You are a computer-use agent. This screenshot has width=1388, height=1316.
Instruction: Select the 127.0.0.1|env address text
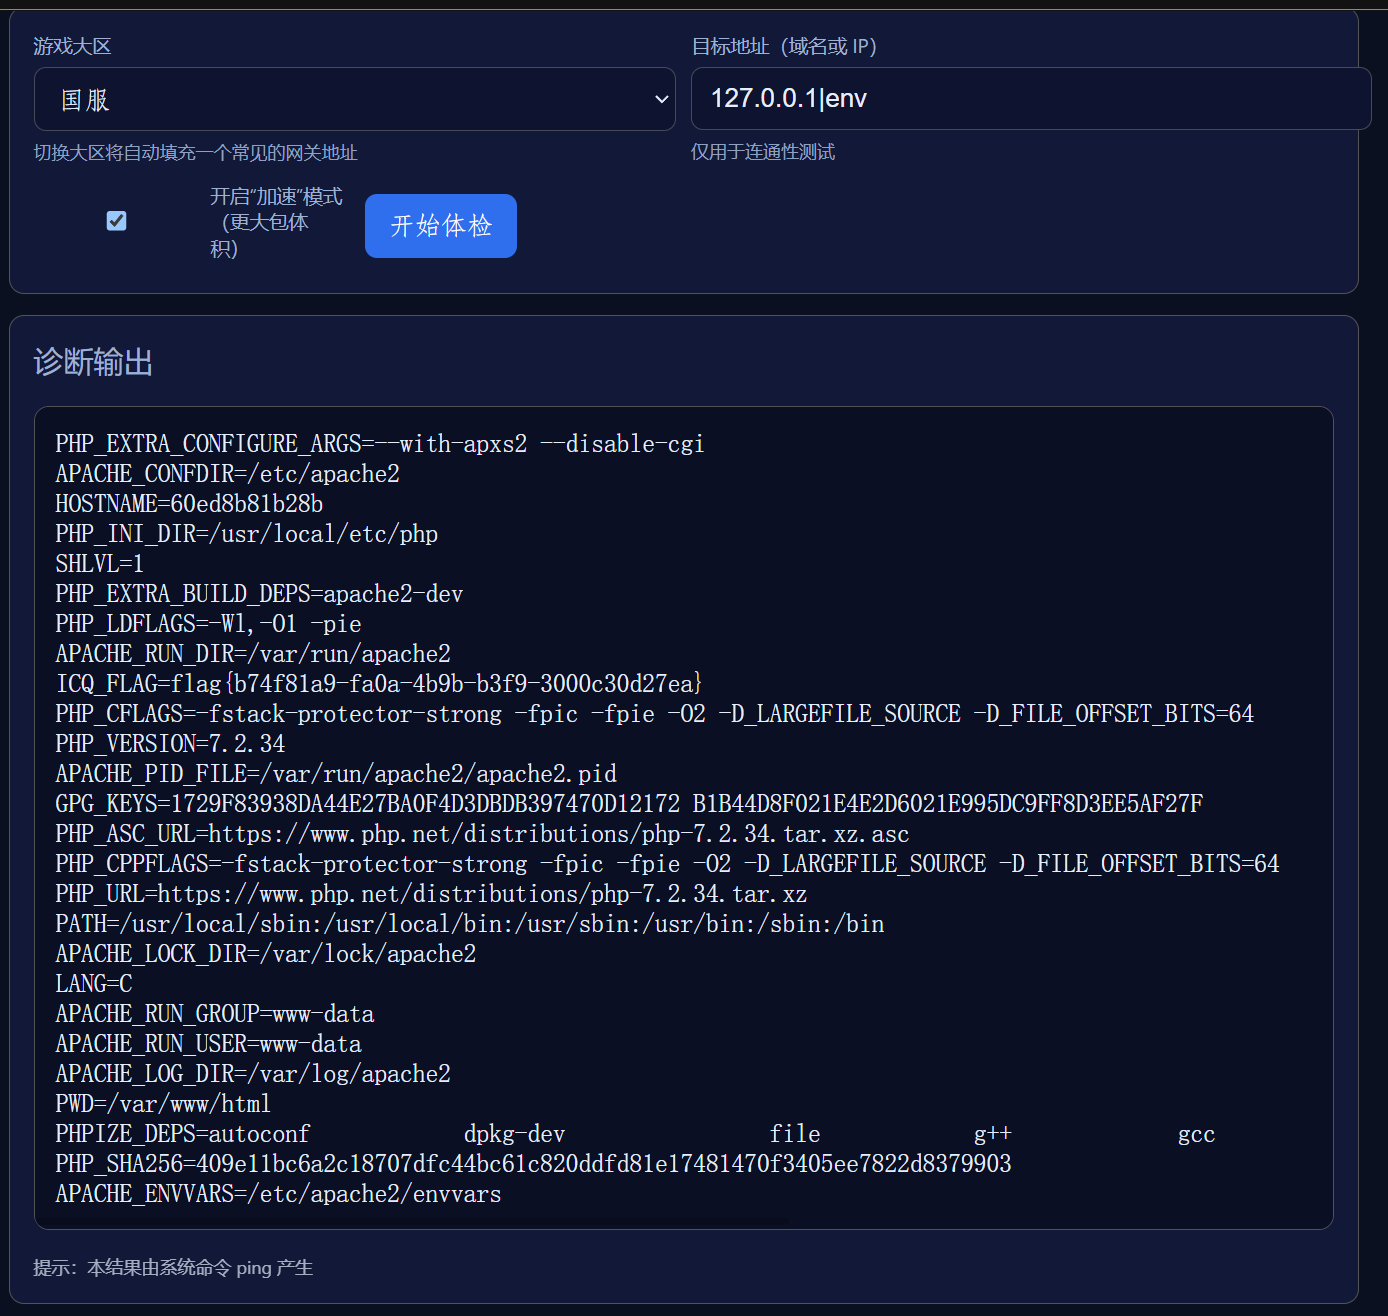789,98
